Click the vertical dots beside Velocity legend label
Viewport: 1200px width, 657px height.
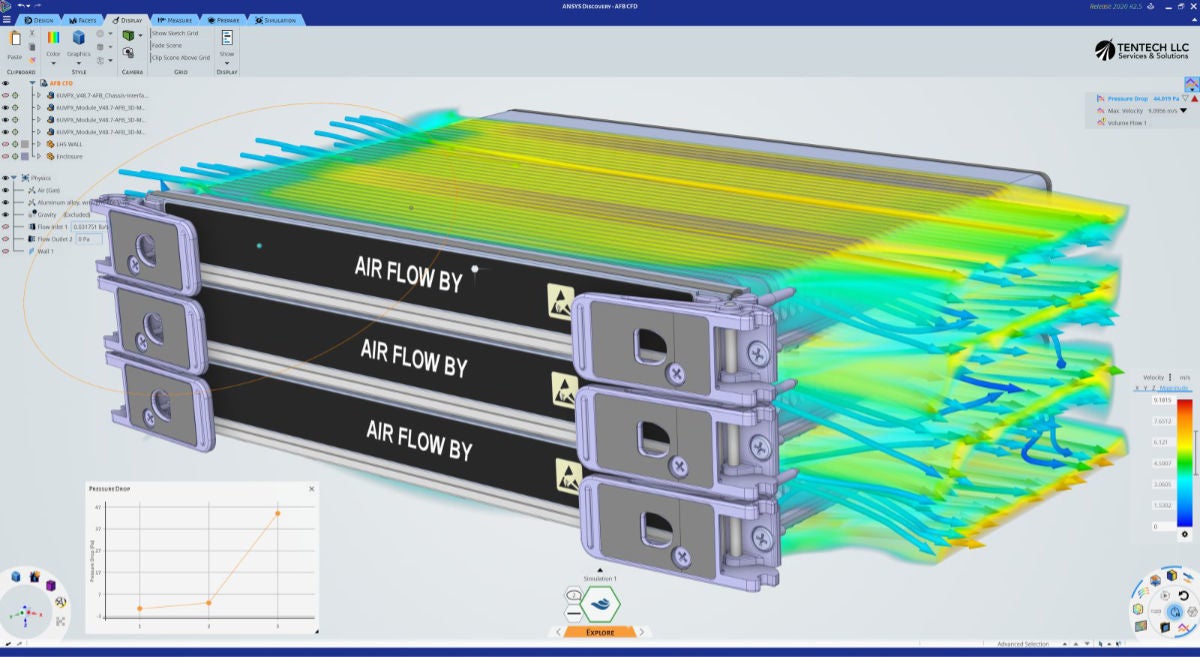point(1170,377)
